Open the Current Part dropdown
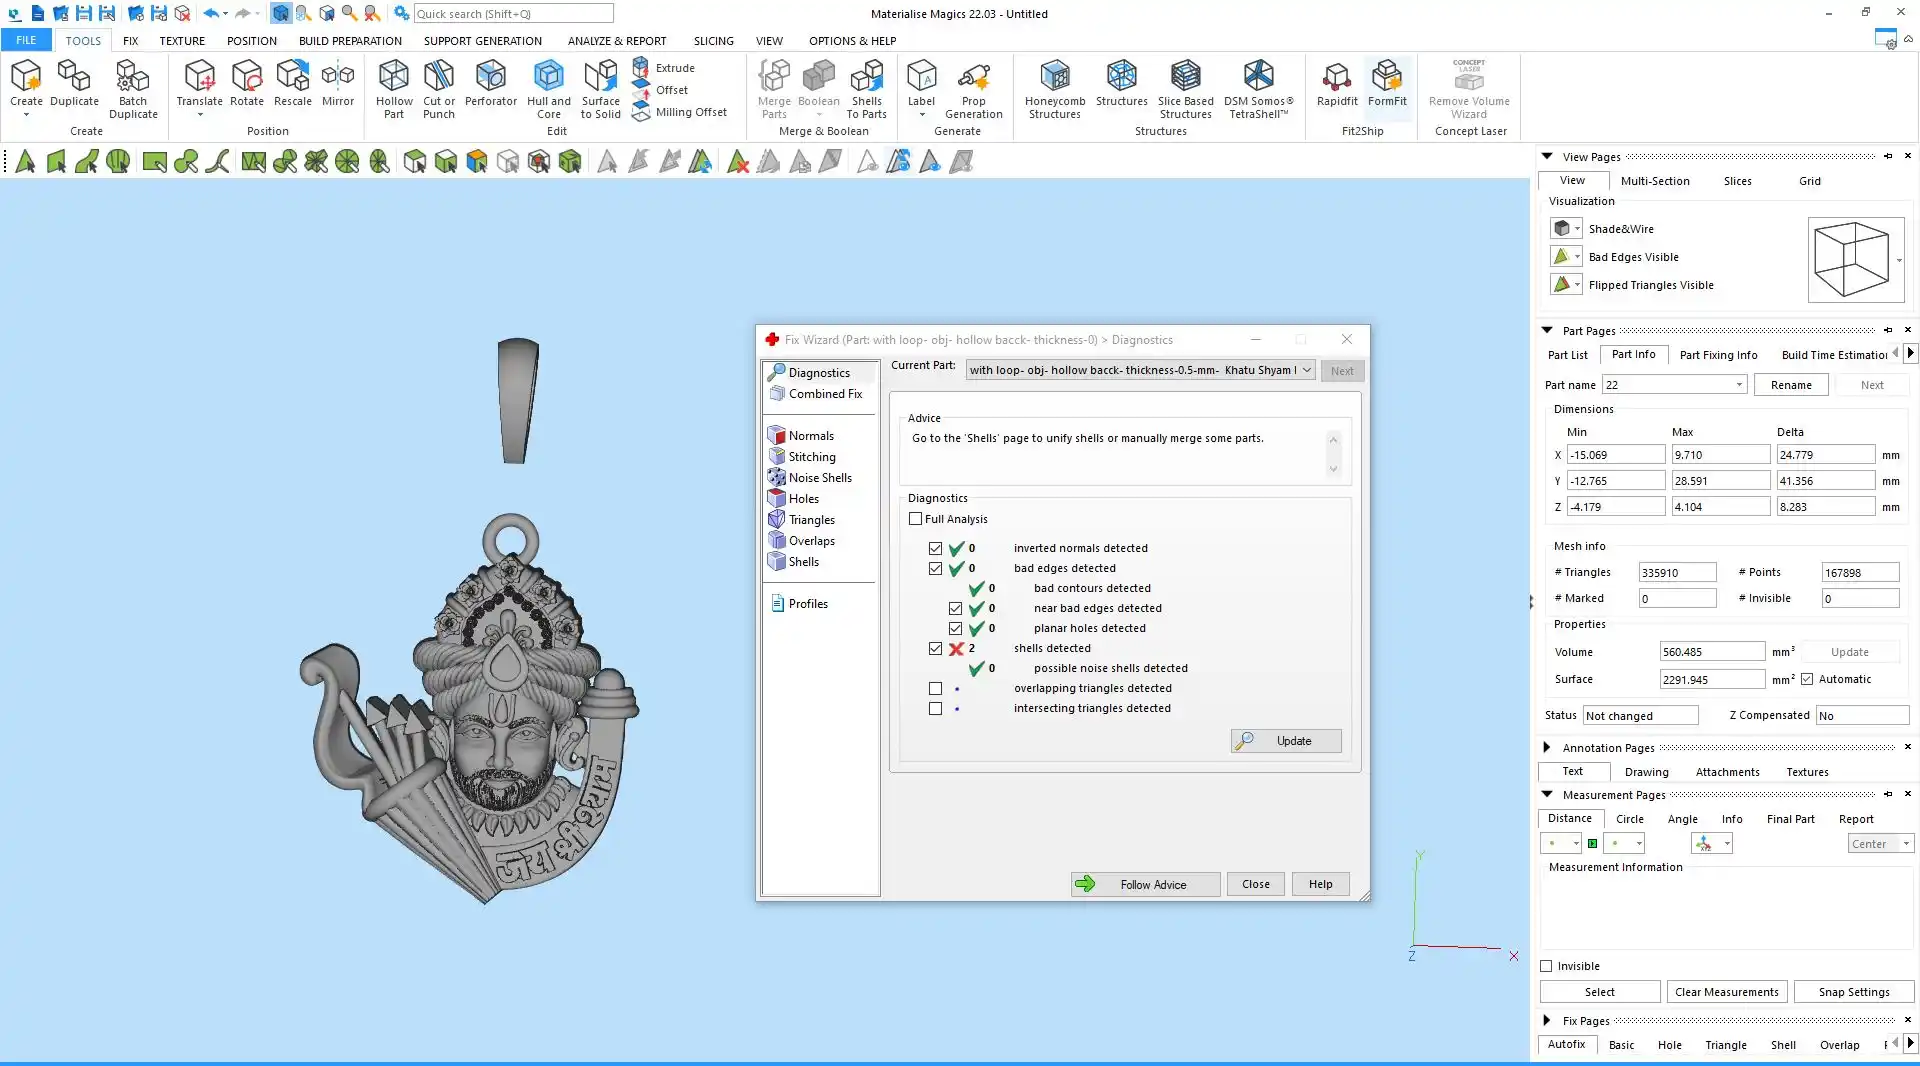1920x1066 pixels. (x=1306, y=370)
